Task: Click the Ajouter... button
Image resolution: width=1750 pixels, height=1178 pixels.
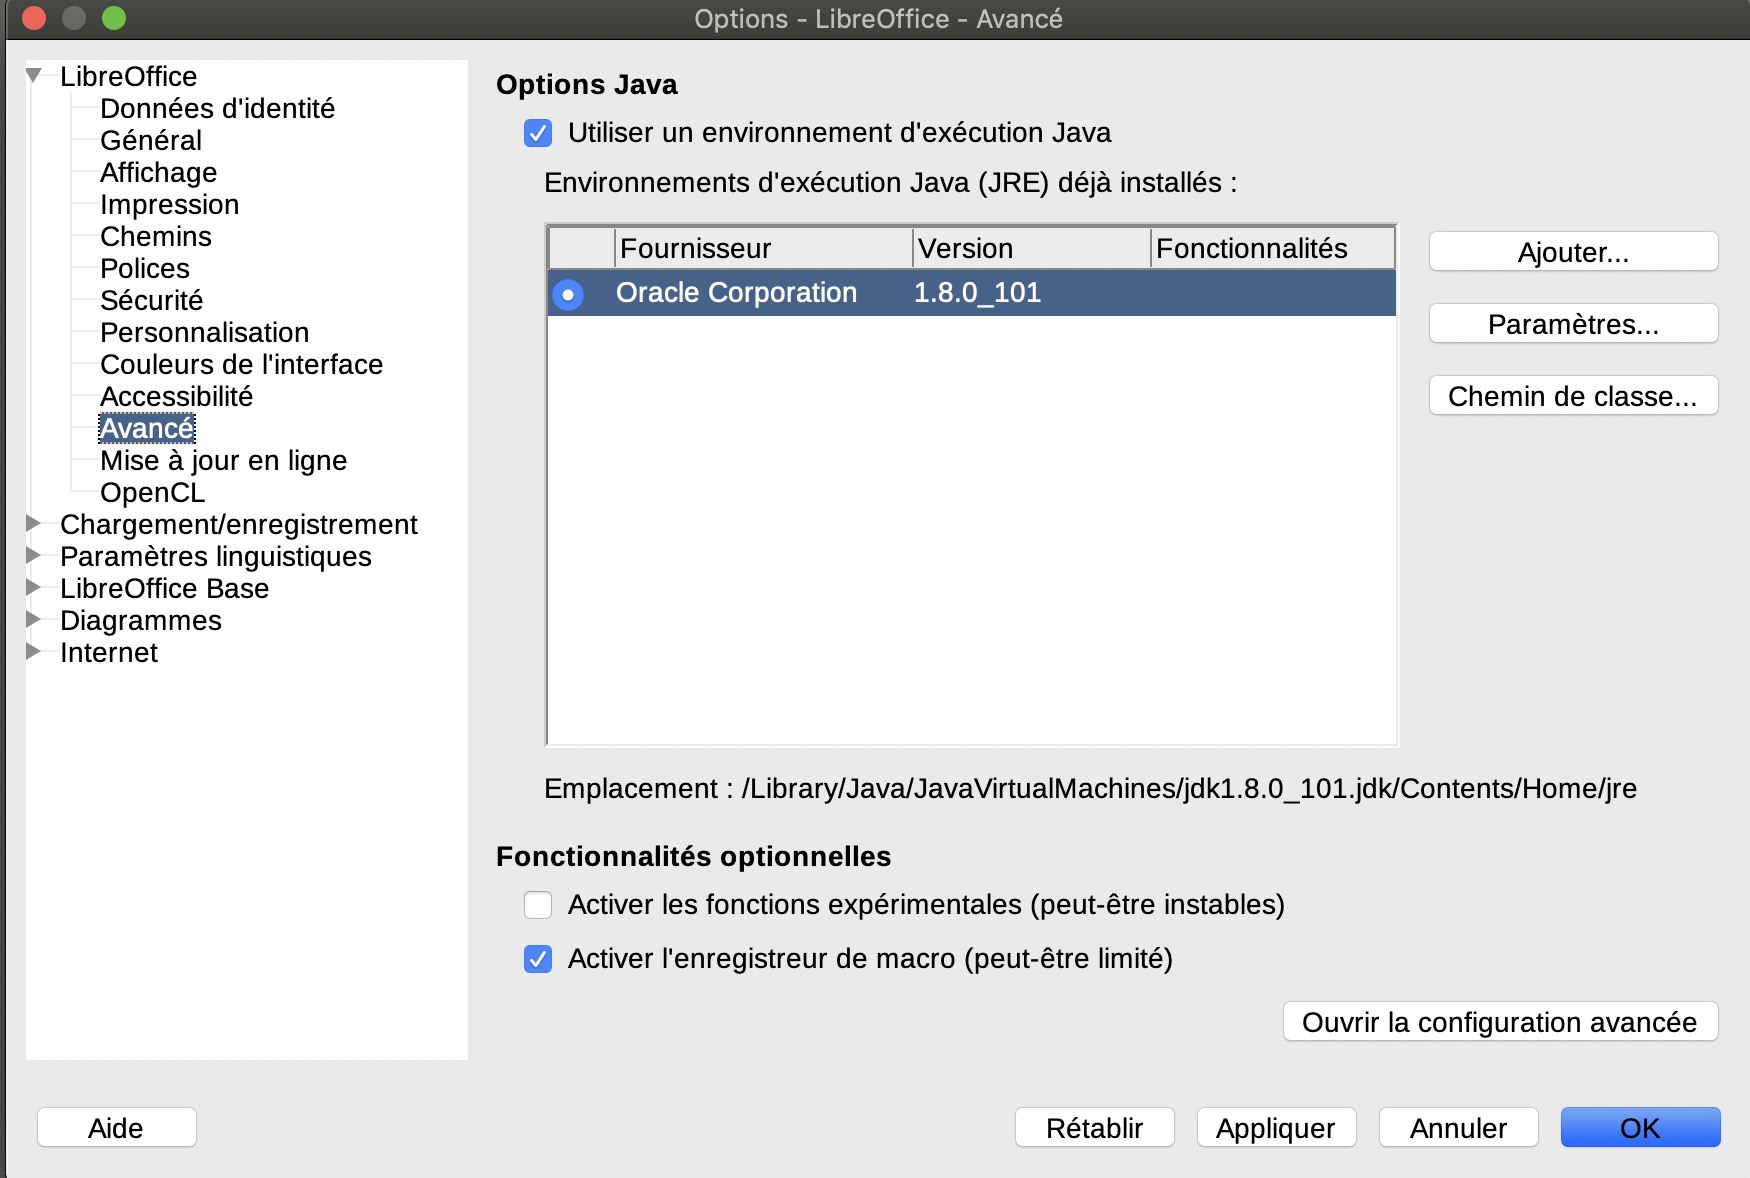Action: tap(1573, 252)
